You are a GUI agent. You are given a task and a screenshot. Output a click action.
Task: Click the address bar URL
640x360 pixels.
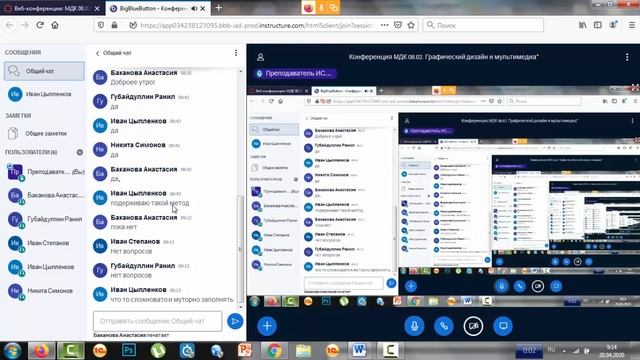(256, 25)
